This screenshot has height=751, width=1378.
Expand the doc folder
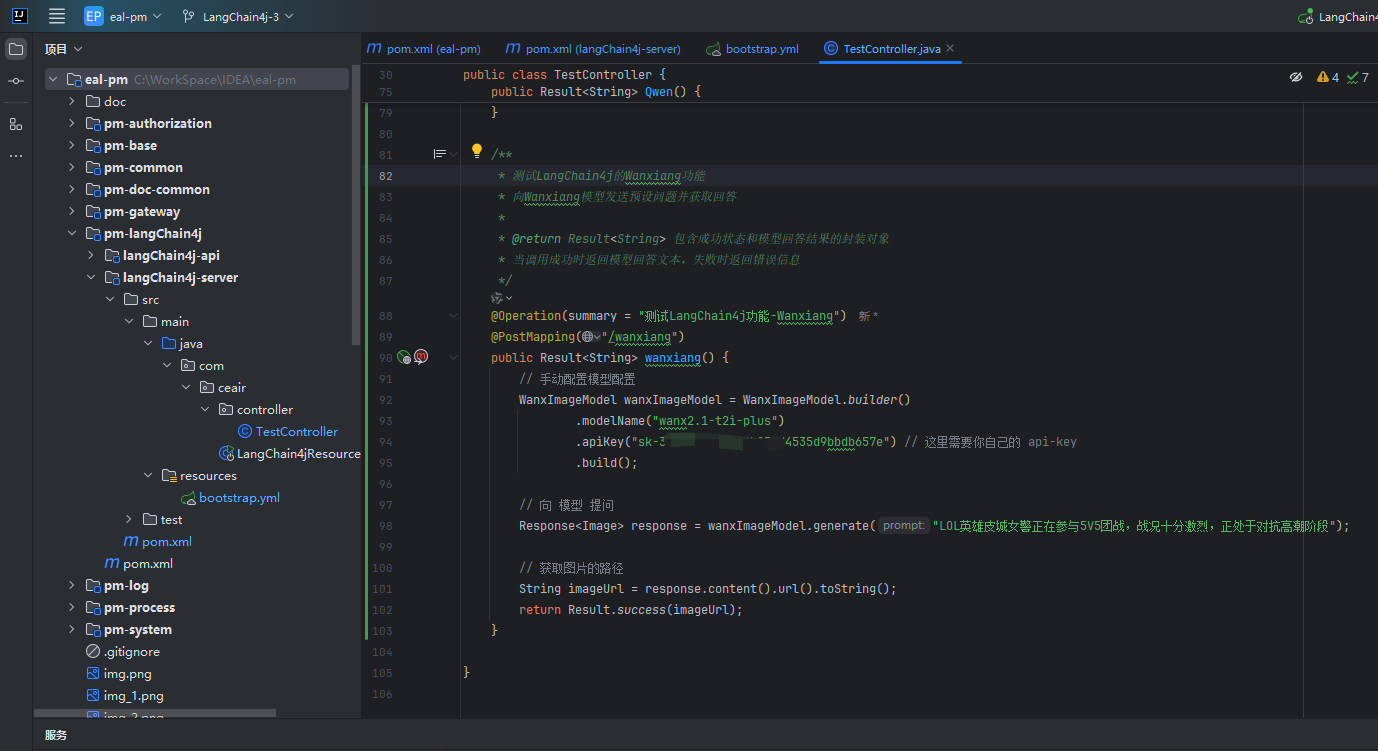[x=72, y=101]
